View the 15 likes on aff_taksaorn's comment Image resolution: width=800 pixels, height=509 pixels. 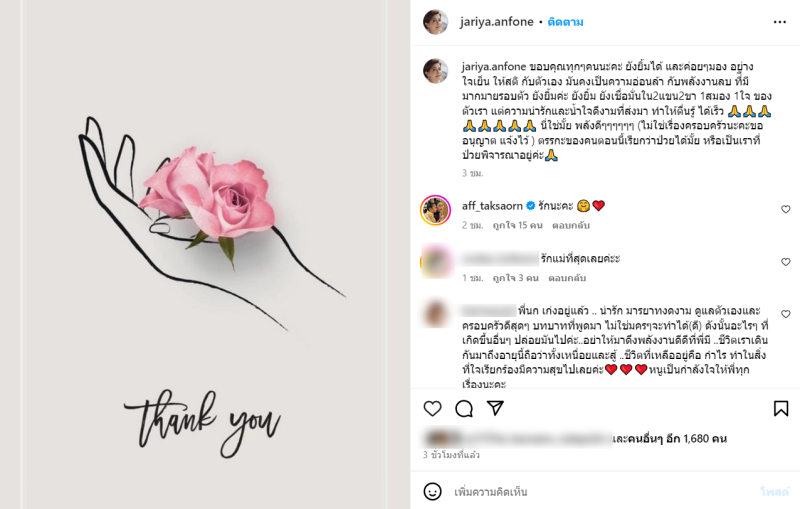coord(517,225)
